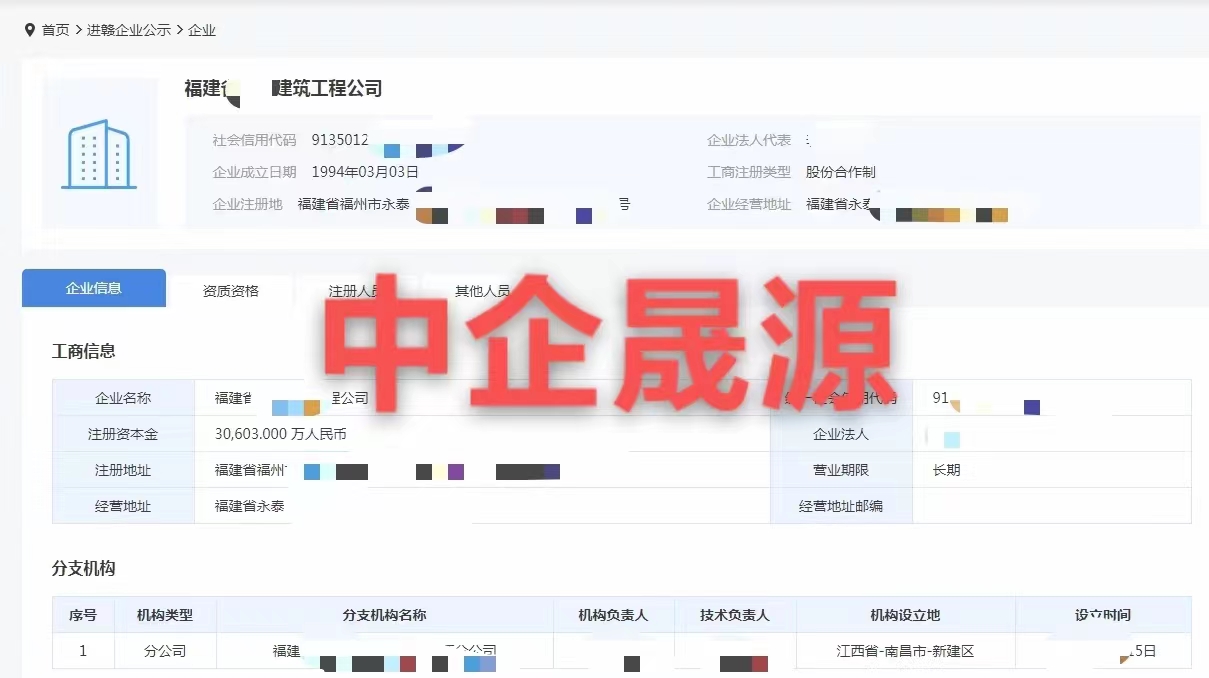Click the 企业法人 label cell
Image resolution: width=1209 pixels, height=678 pixels.
point(841,434)
